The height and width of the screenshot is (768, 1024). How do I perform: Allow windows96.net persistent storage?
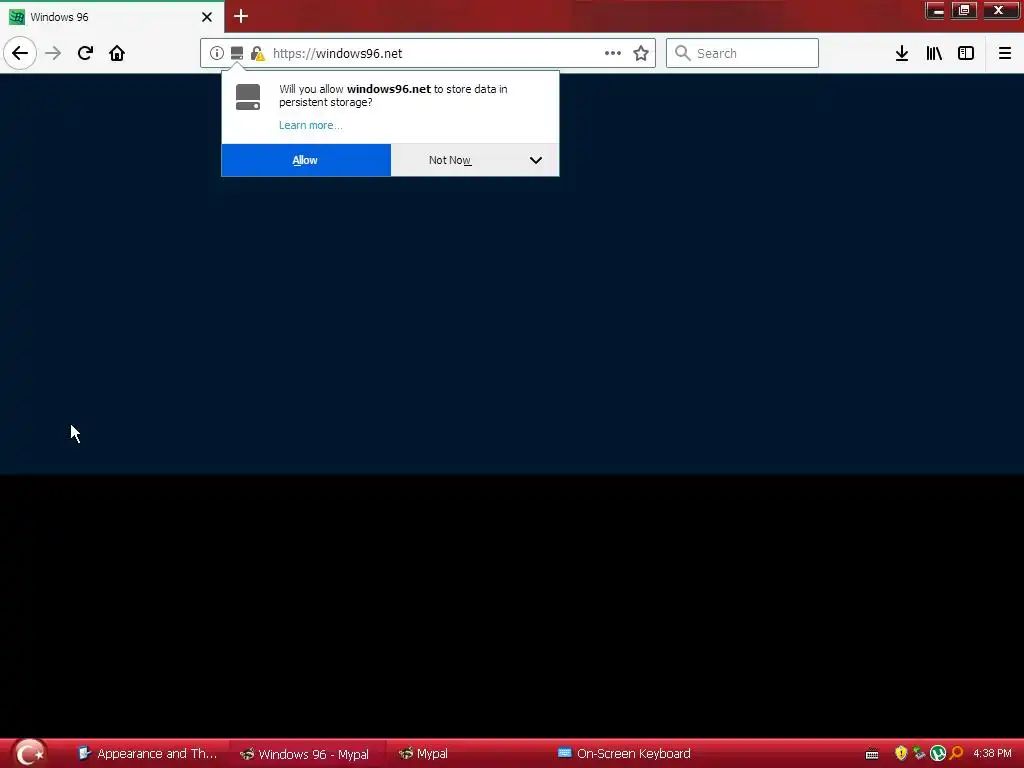[306, 160]
